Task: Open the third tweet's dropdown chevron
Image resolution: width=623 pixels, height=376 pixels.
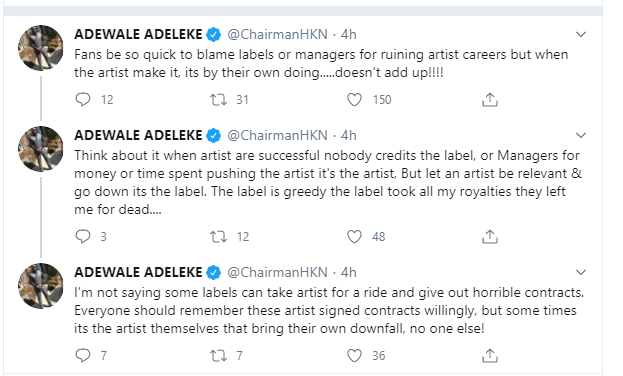Action: coord(581,272)
